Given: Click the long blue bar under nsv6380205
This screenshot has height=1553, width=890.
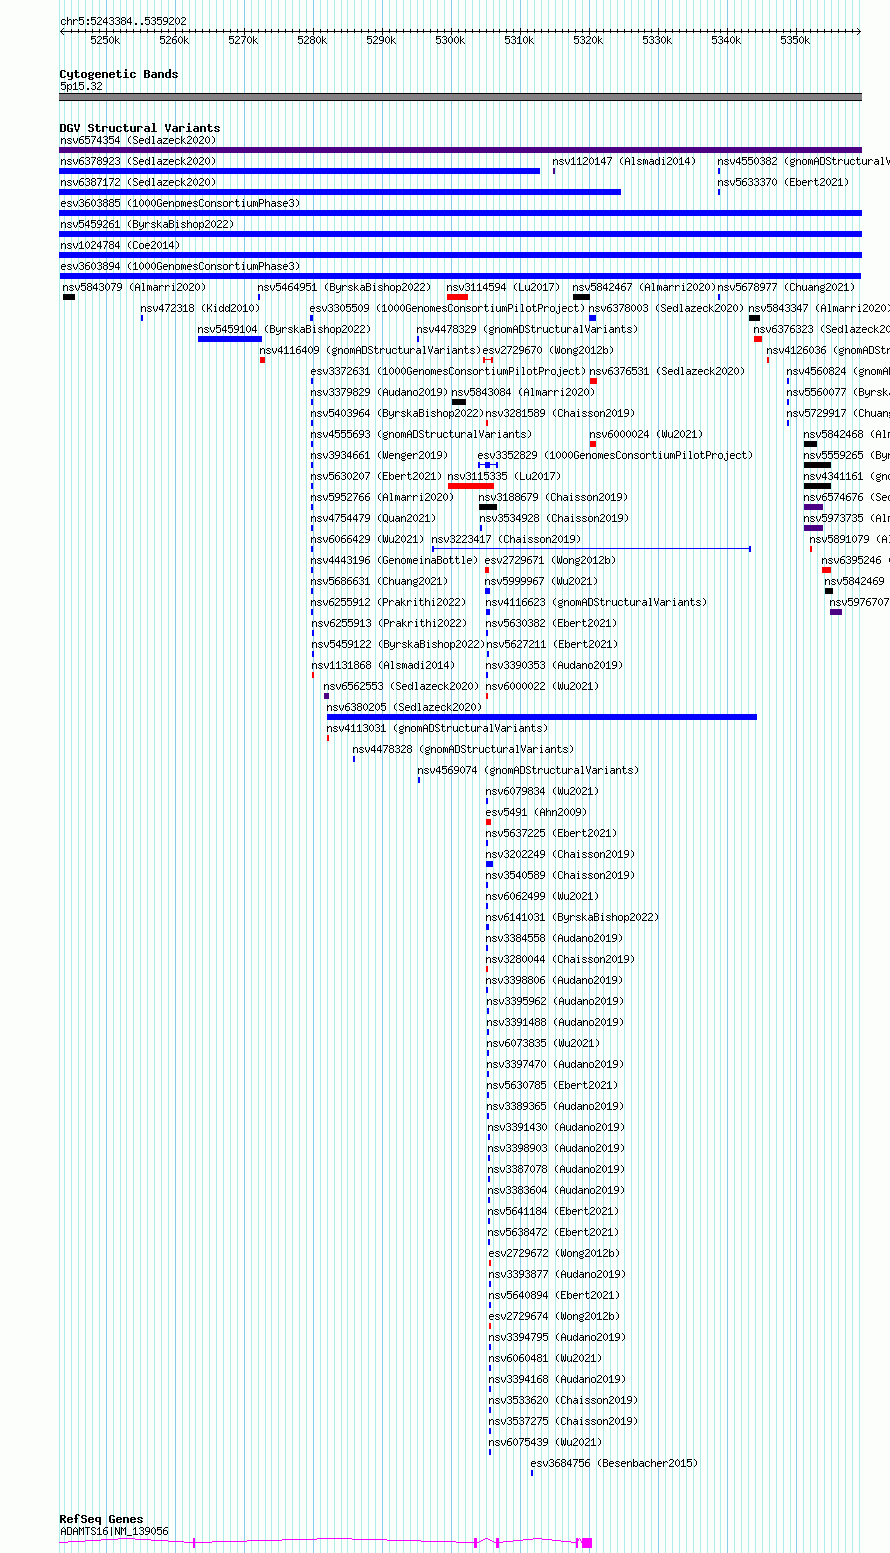Looking at the screenshot, I should [x=542, y=717].
